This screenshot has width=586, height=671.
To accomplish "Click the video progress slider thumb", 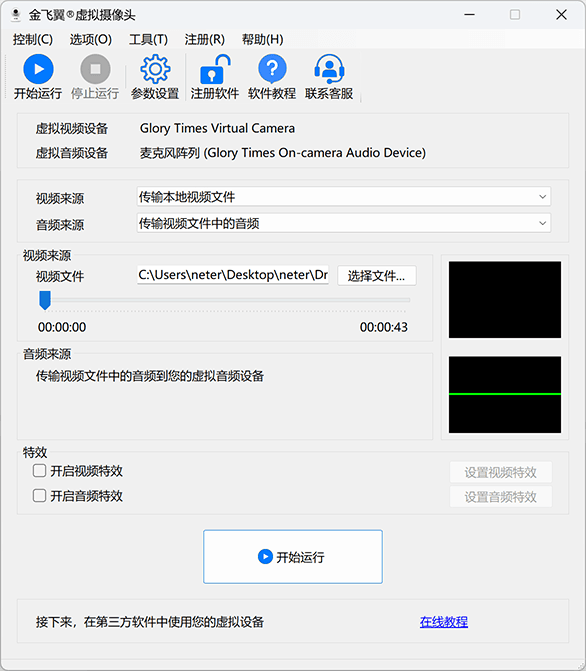I will [x=45, y=300].
